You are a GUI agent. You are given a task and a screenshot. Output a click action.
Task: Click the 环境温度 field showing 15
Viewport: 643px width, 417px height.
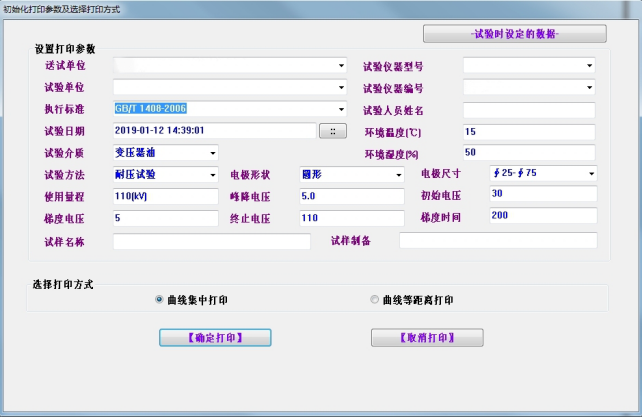click(529, 132)
